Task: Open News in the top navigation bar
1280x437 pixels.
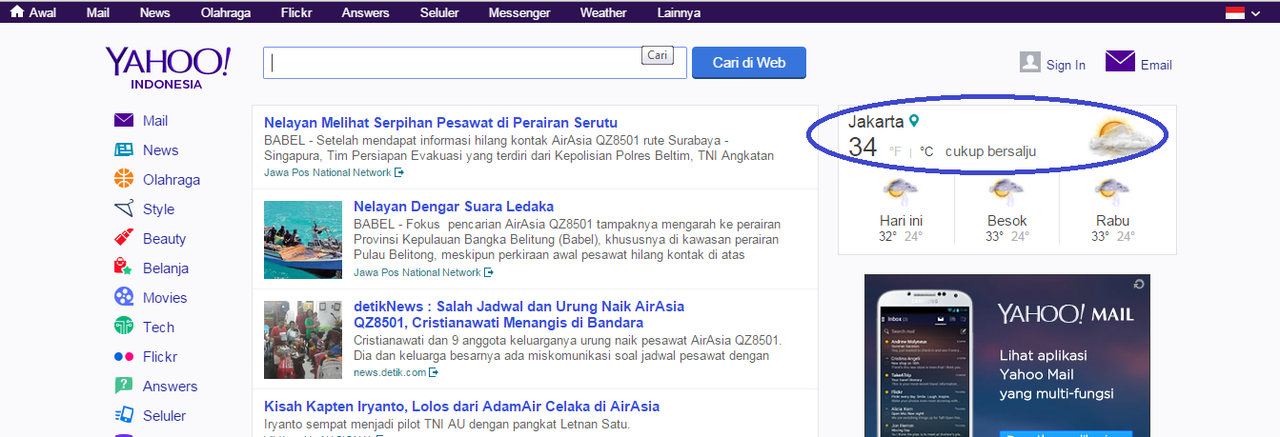Action: click(x=155, y=13)
